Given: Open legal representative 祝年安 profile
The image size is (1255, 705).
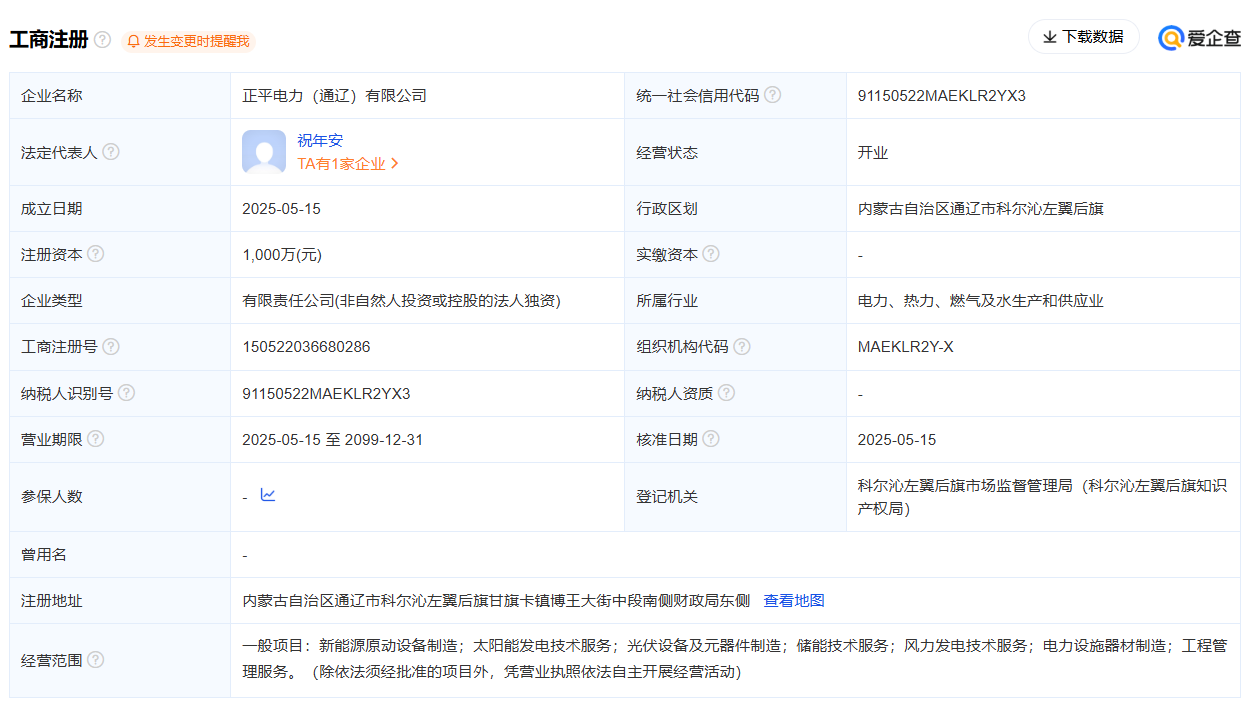Looking at the screenshot, I should tap(320, 141).
